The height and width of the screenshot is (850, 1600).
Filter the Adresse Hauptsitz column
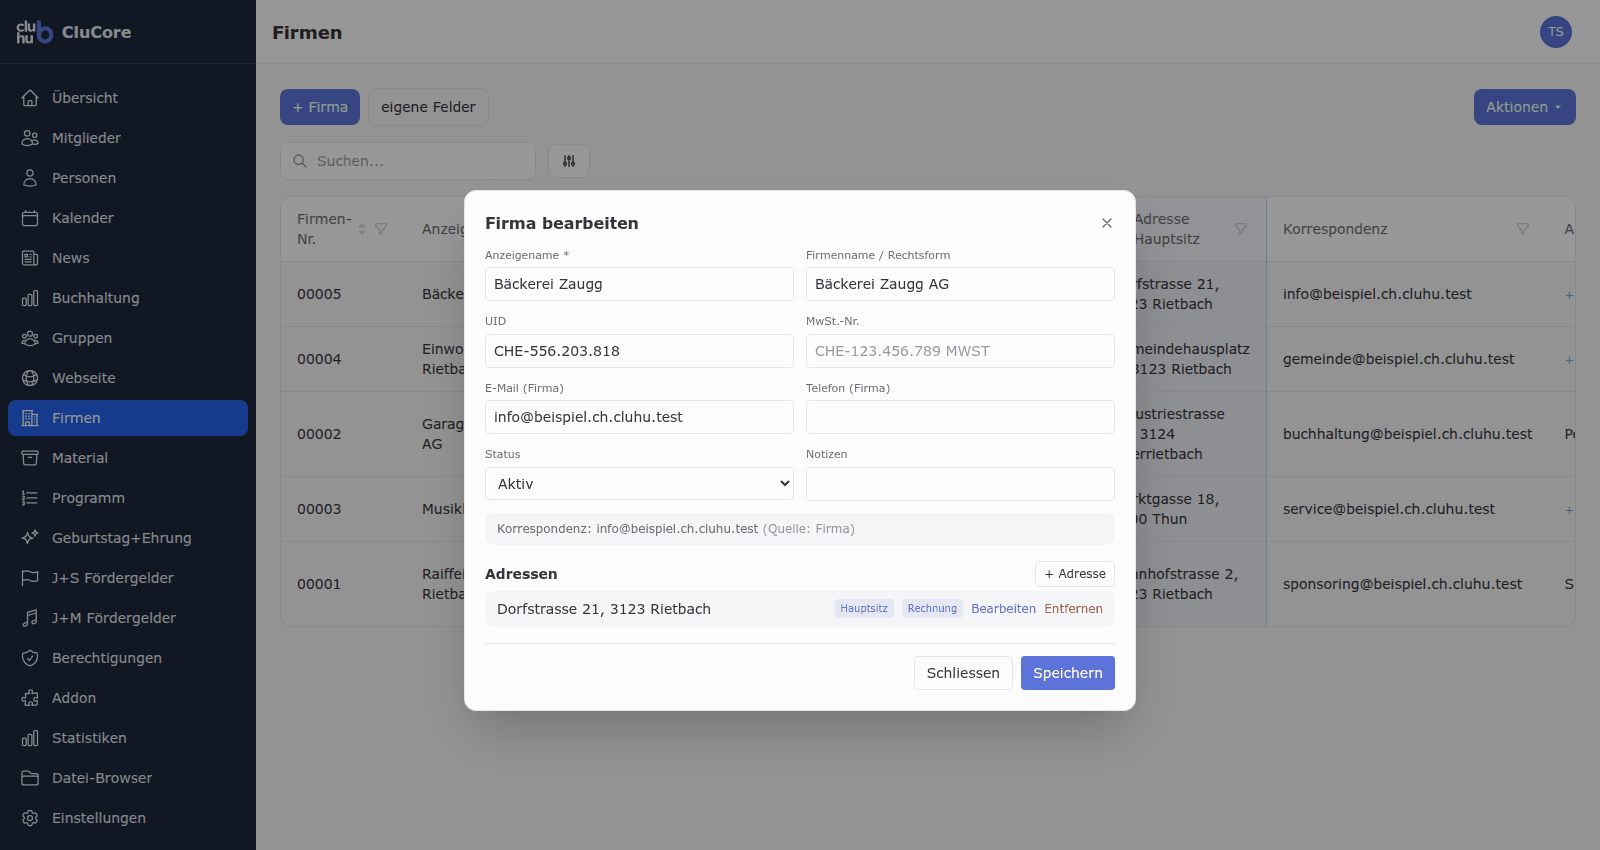tap(1241, 229)
